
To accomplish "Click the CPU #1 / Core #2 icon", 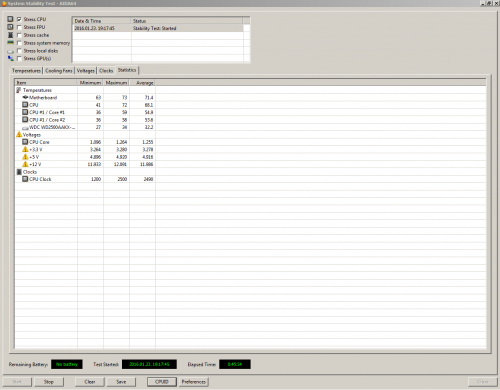I will 25,119.
